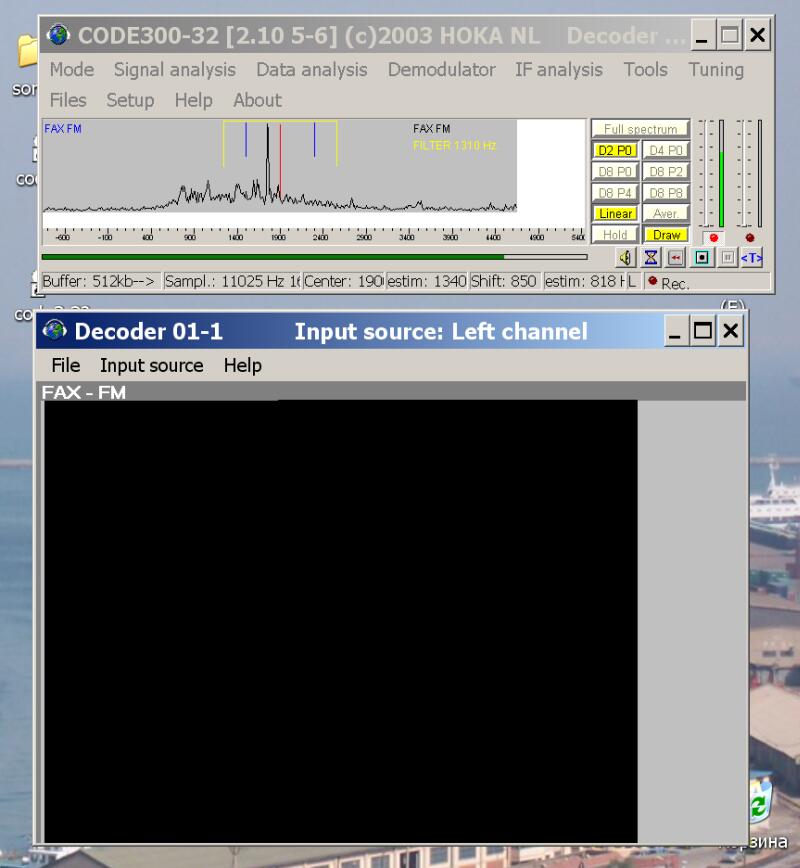
Task: Open the Mode menu
Action: point(72,70)
